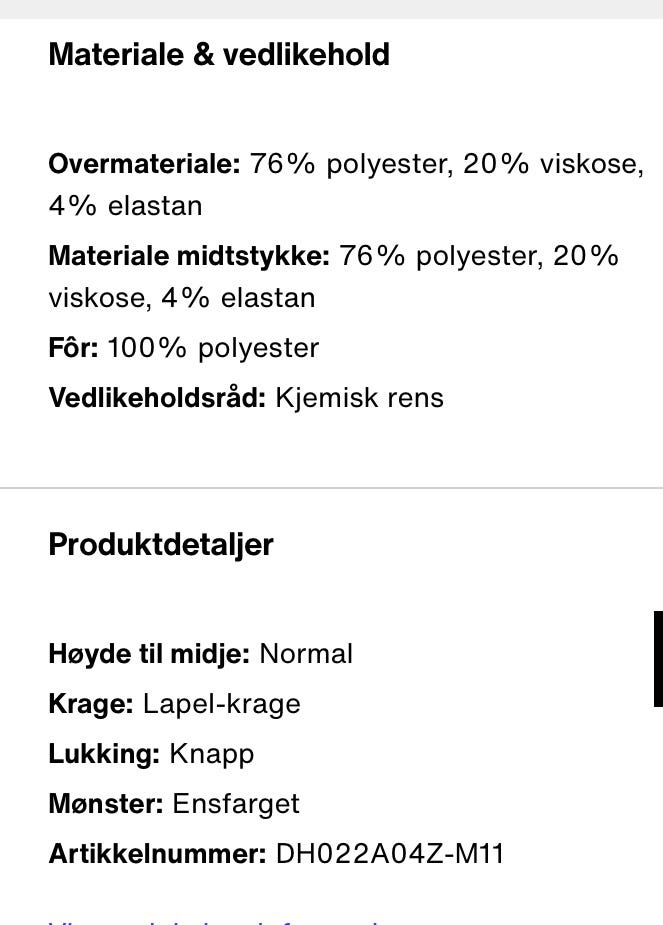Select the Kjemisk rens care text
The image size is (663, 925).
click(x=359, y=398)
